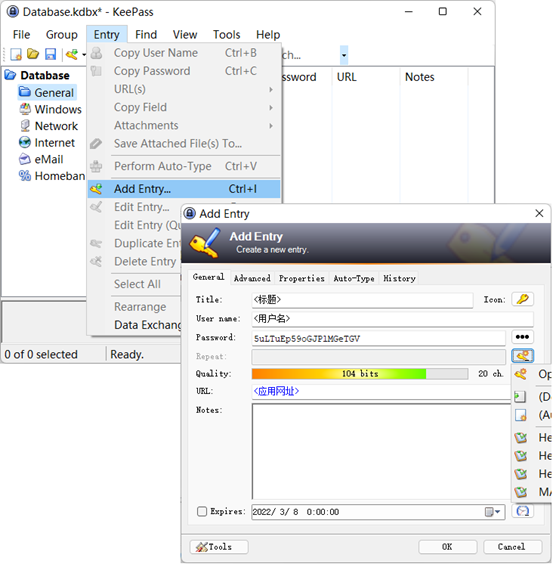Switch to the Properties tab
553x564 pixels.
(x=302, y=278)
